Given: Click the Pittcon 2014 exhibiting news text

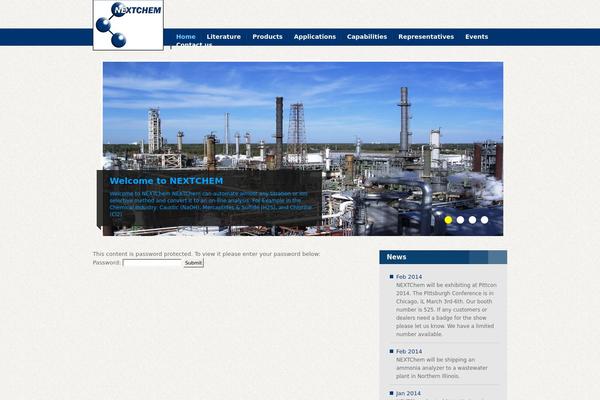Looking at the screenshot, I should click(446, 310).
